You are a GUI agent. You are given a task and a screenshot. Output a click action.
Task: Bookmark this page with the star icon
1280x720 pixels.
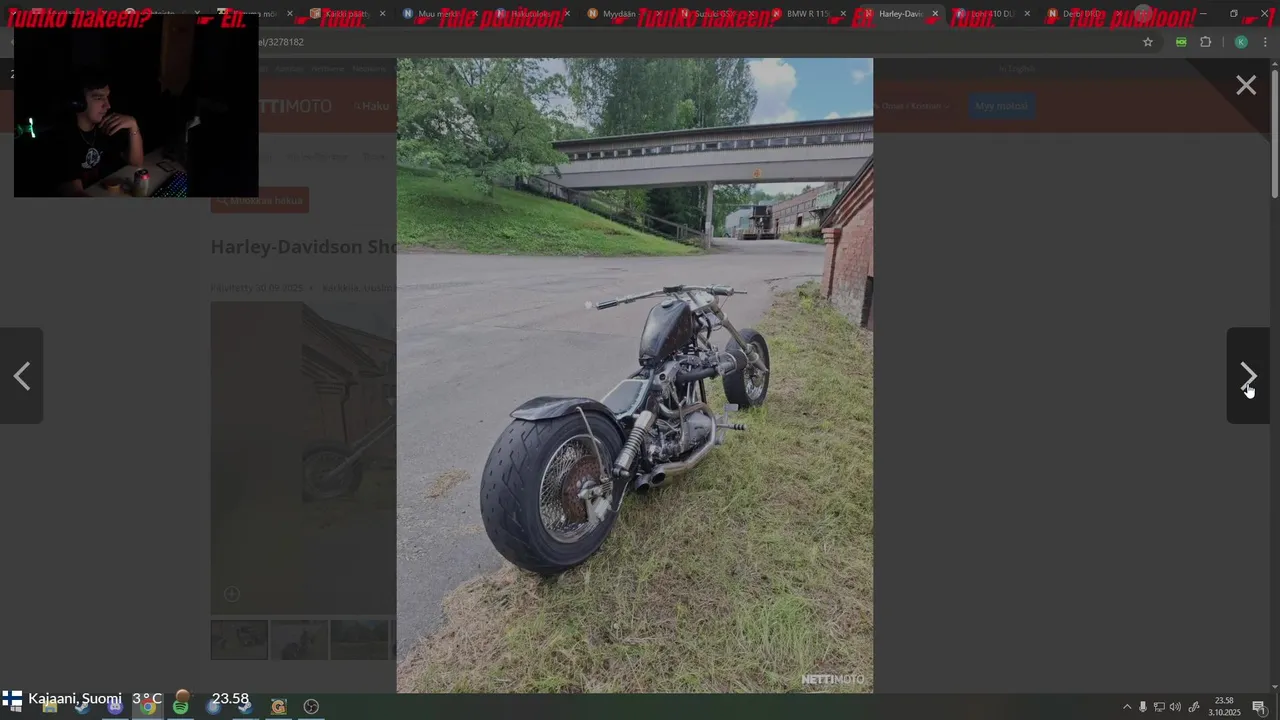tap(1148, 42)
